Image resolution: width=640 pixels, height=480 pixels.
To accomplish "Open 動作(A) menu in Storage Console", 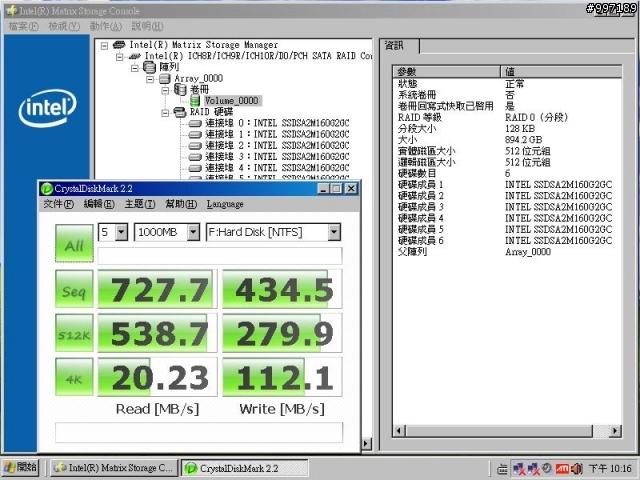I will pyautogui.click(x=106, y=27).
